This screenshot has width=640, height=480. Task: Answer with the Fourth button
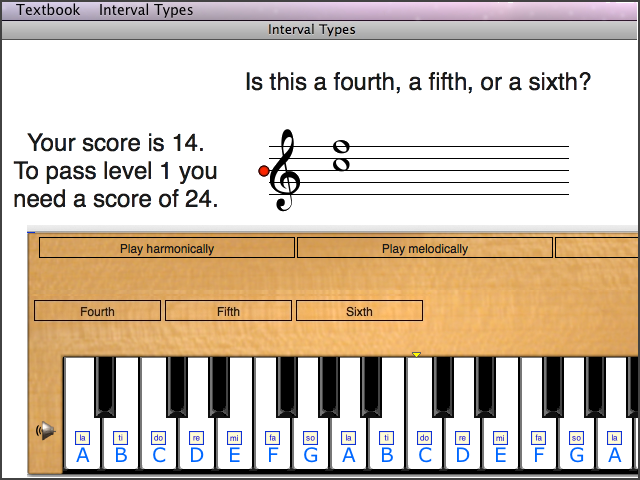pos(97,311)
